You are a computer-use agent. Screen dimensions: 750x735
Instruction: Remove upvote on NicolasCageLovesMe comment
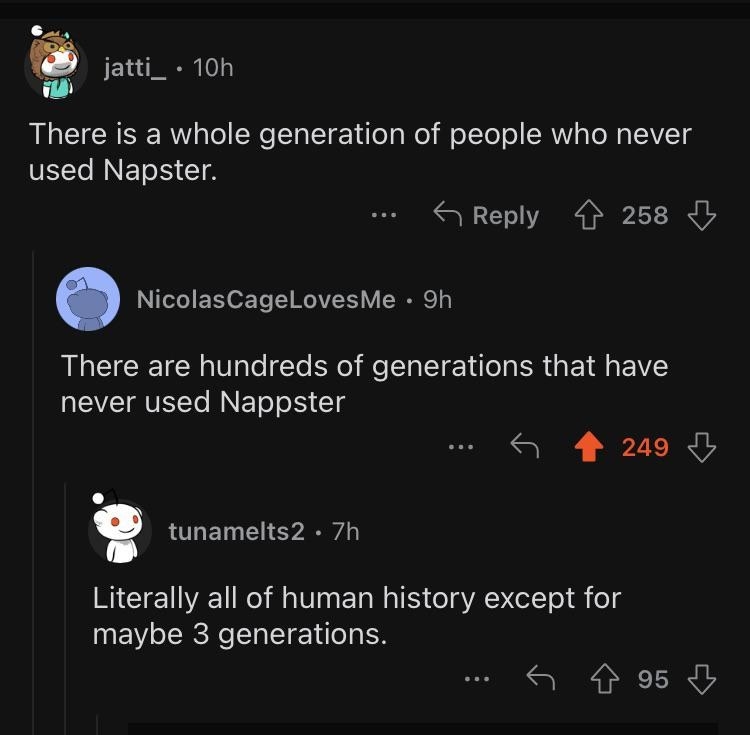click(x=591, y=447)
